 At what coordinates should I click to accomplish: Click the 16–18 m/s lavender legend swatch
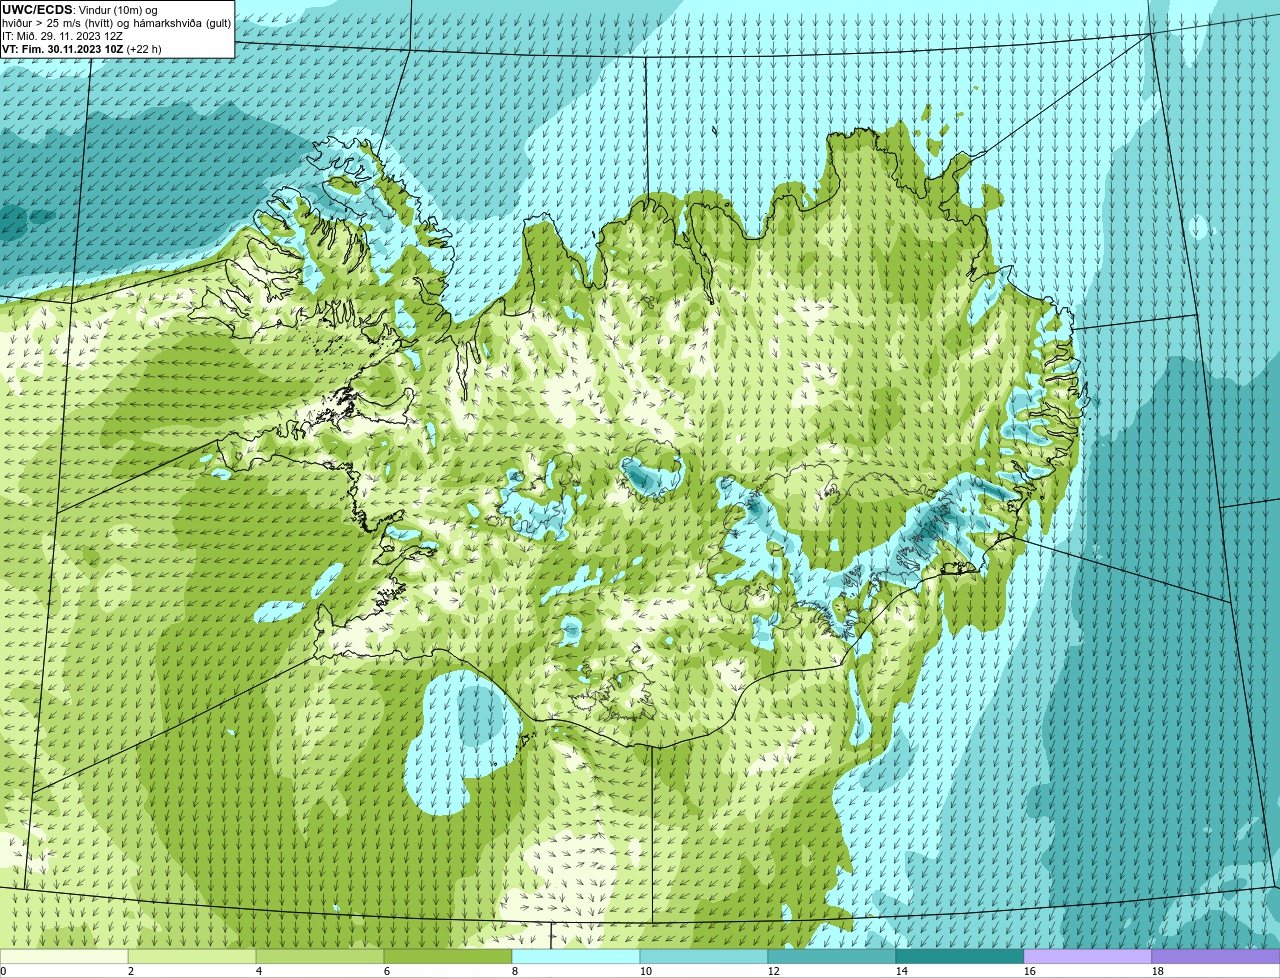1088,956
